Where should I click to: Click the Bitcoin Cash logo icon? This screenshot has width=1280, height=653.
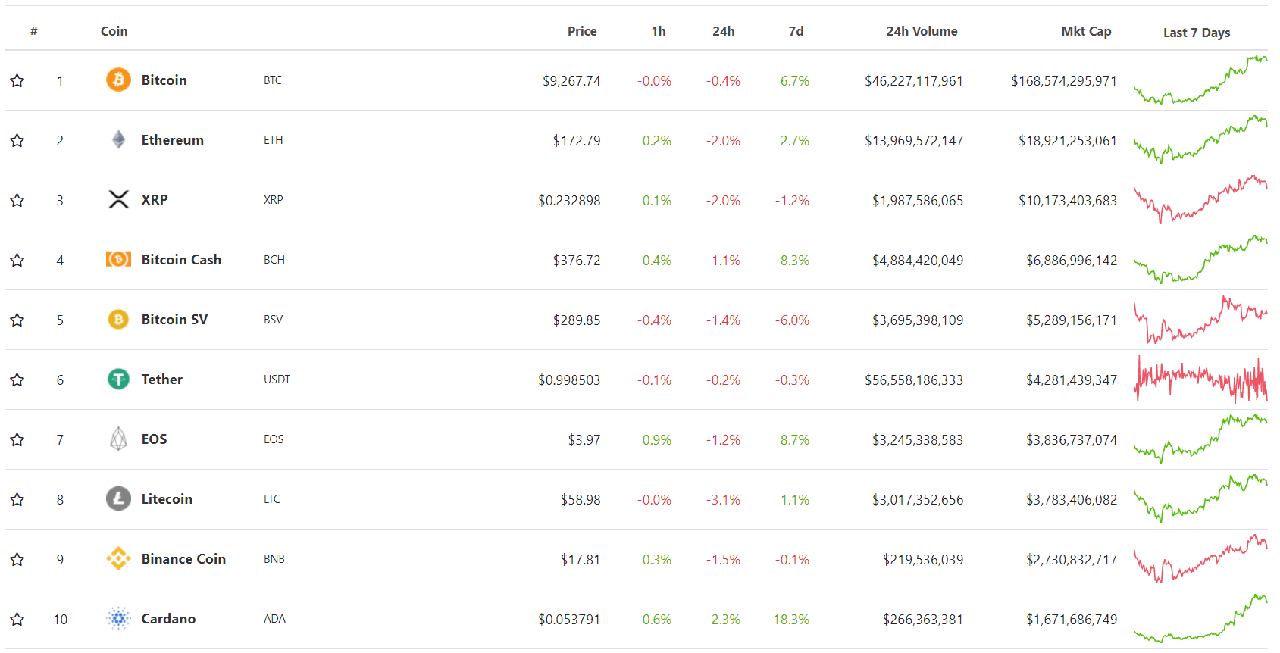(118, 260)
